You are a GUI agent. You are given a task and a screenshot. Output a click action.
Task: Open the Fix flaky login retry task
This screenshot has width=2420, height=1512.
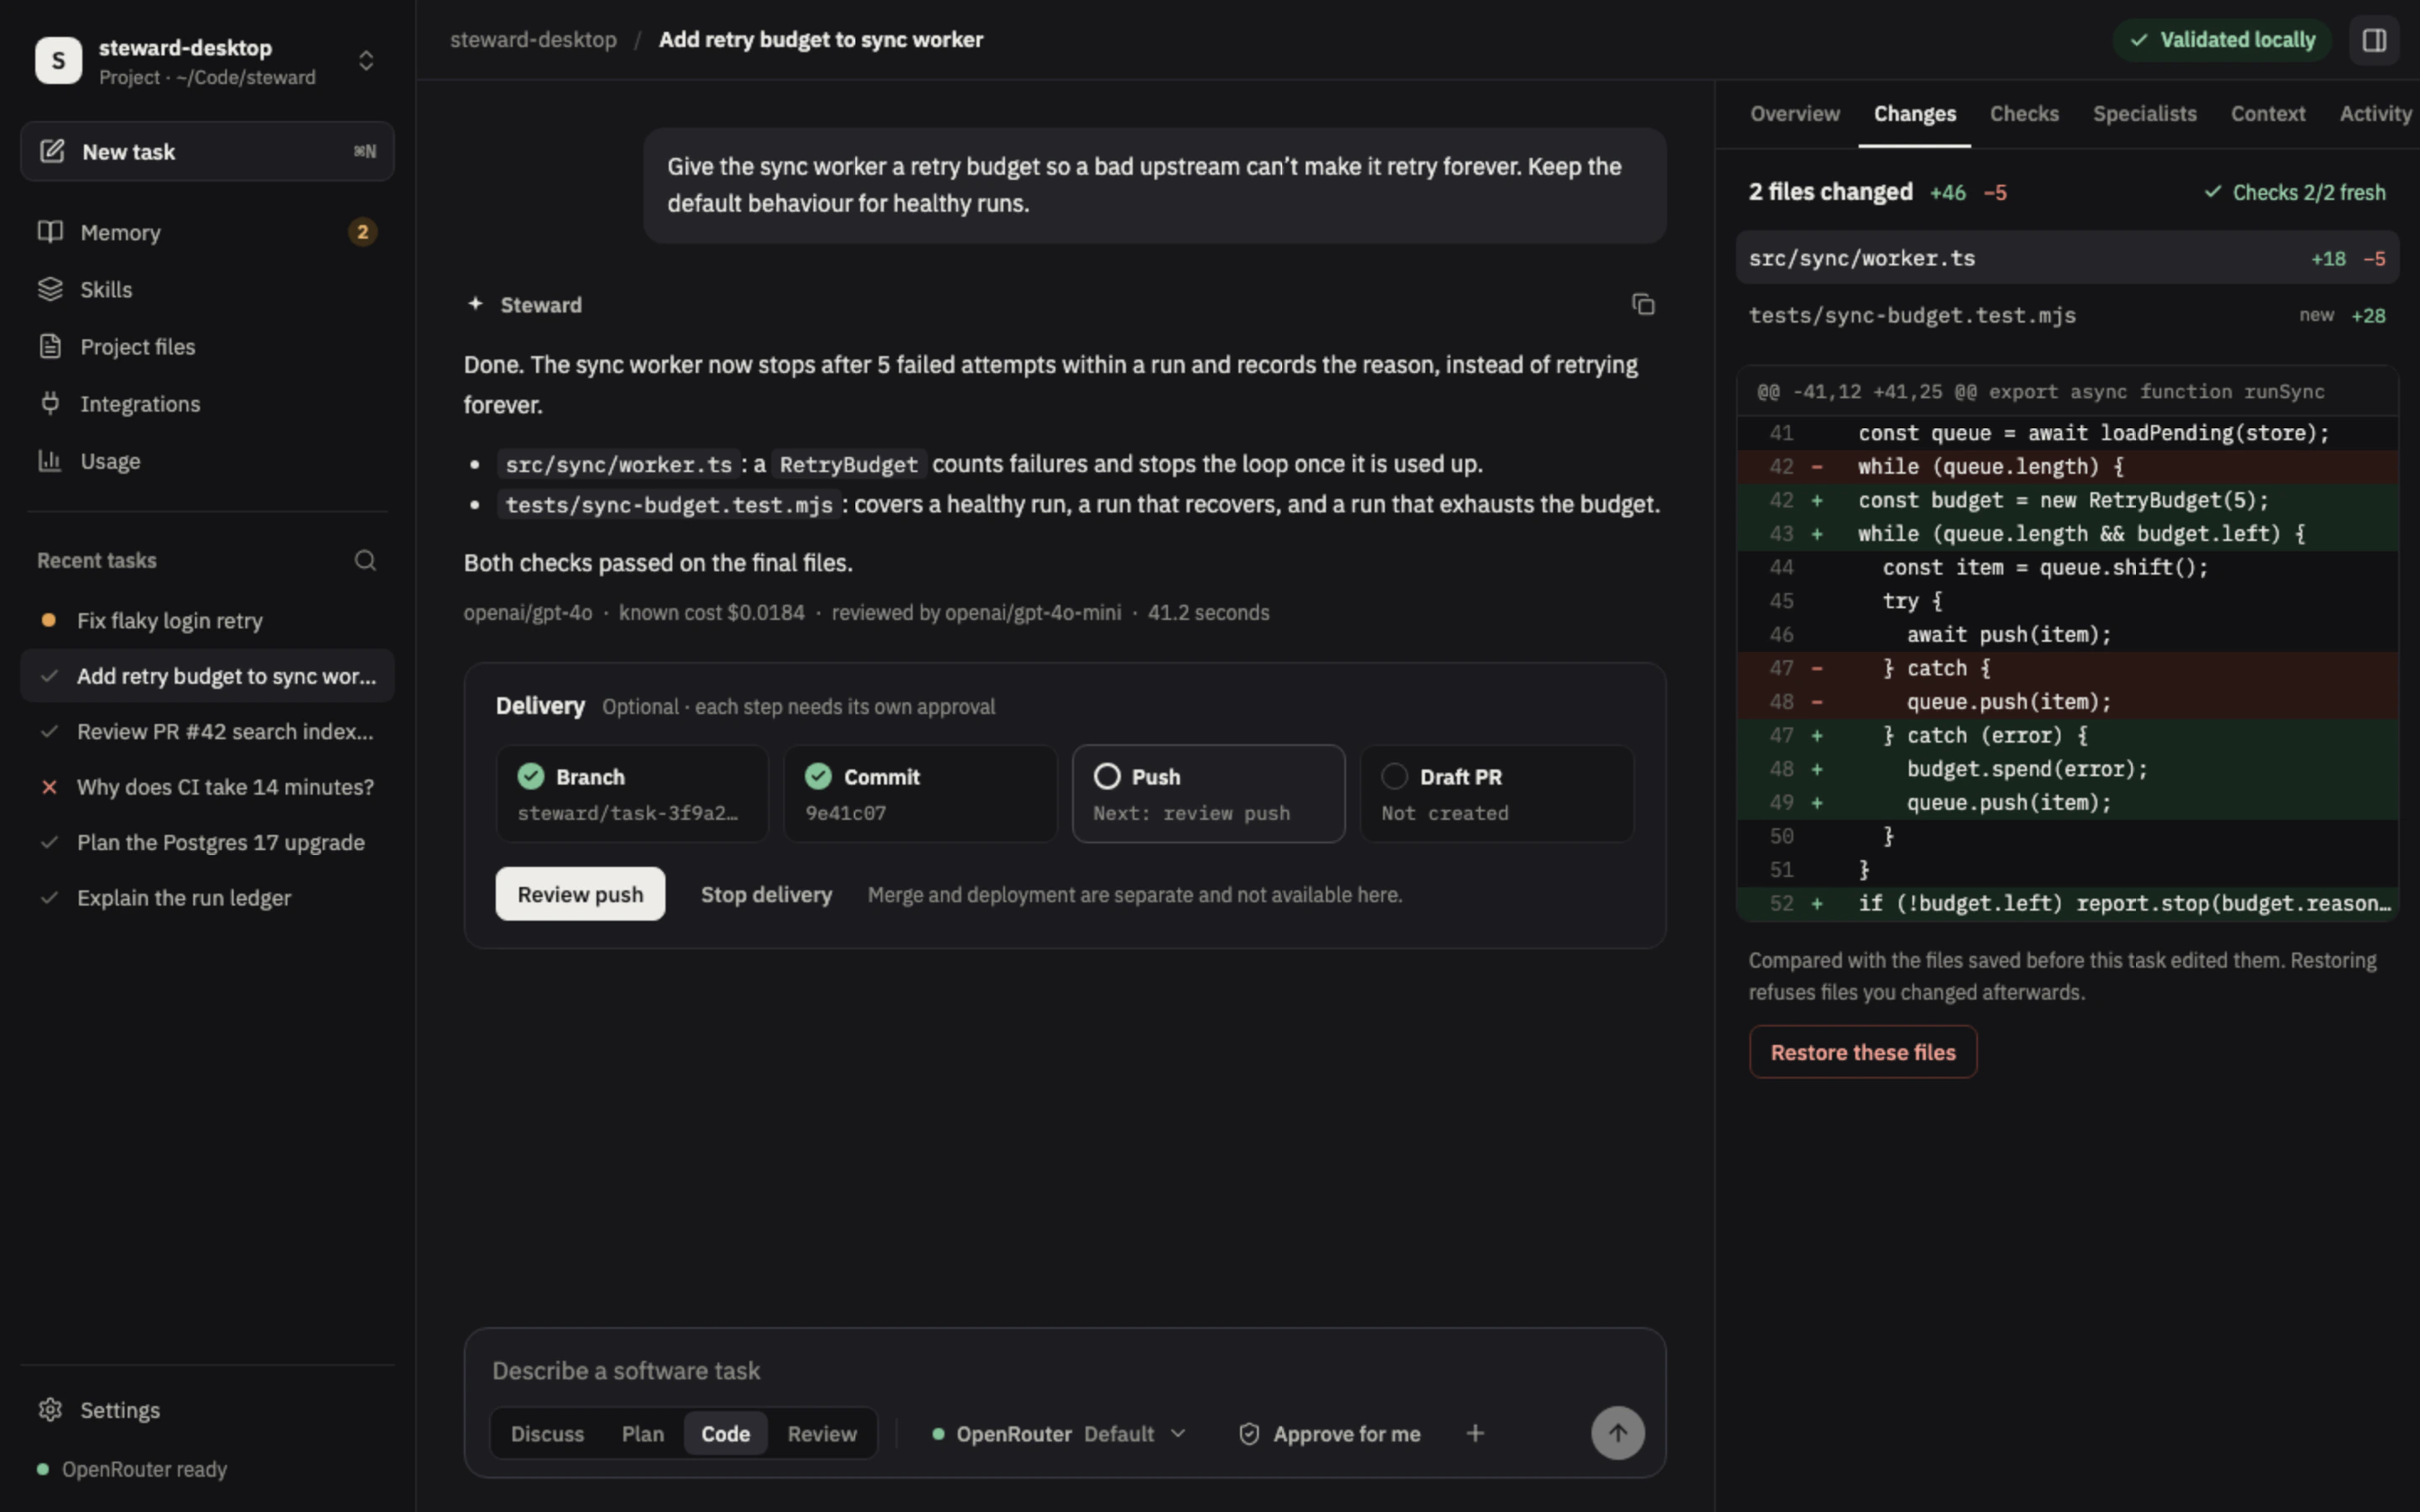click(x=207, y=621)
